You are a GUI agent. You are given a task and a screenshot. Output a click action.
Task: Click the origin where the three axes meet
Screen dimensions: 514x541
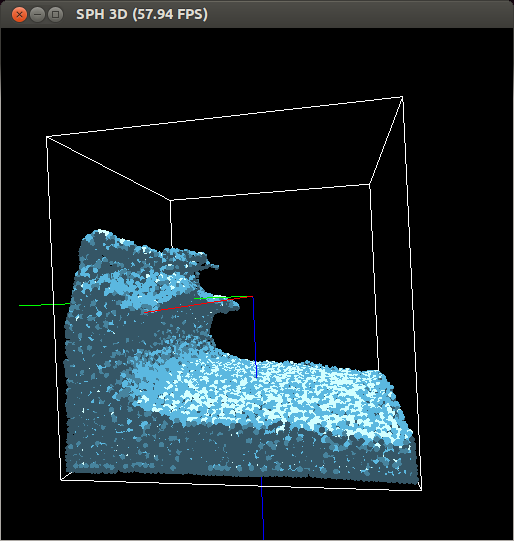[x=253, y=297]
